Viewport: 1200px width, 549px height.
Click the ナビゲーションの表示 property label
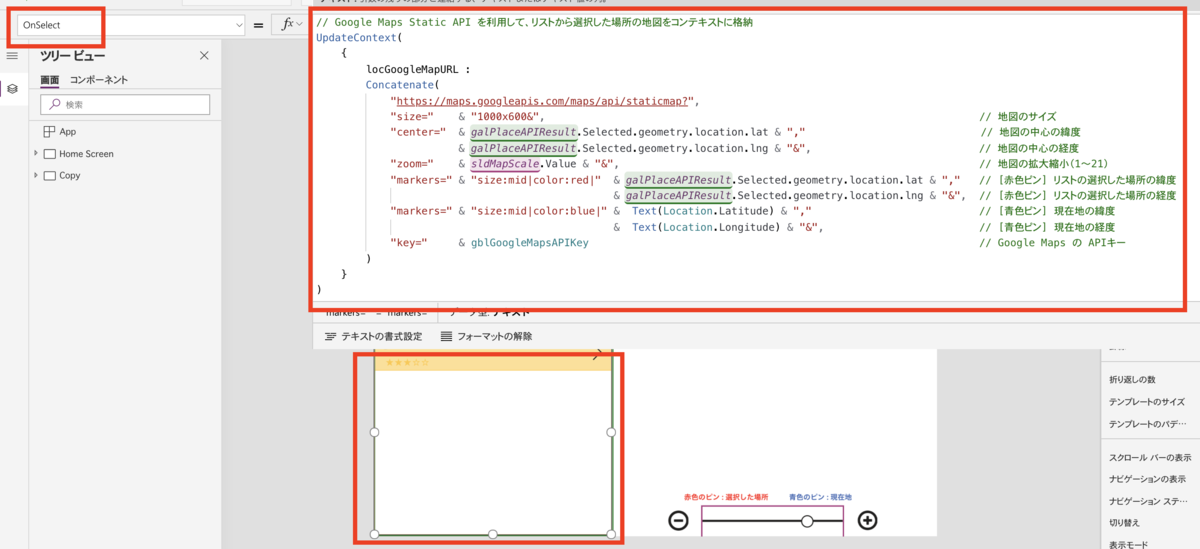(1147, 479)
